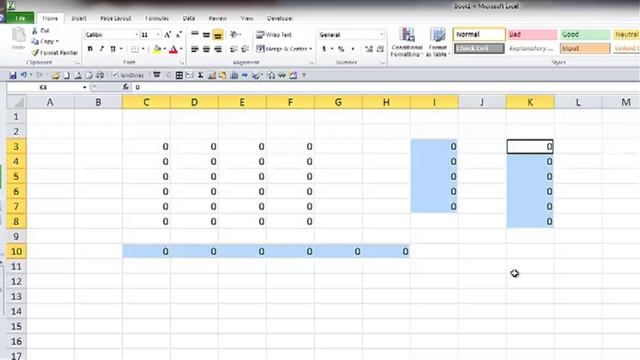
Task: Select row 9 header
Action: pos(16,236)
